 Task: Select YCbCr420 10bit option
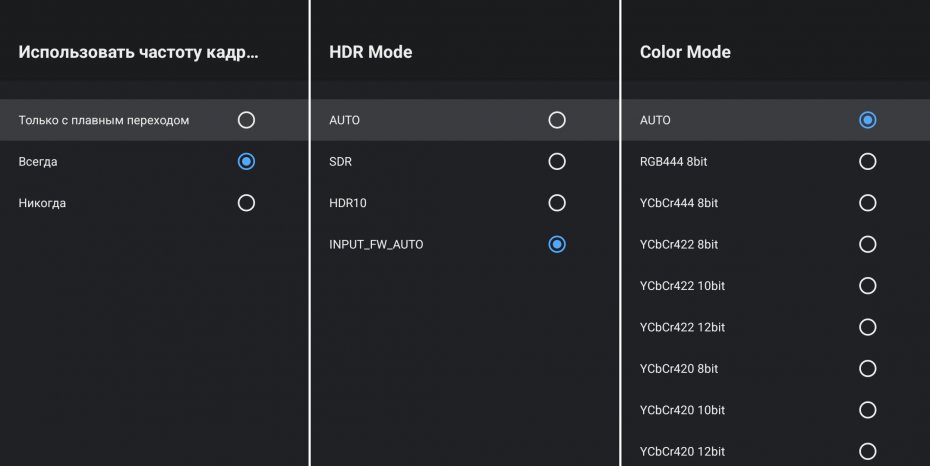(867, 410)
